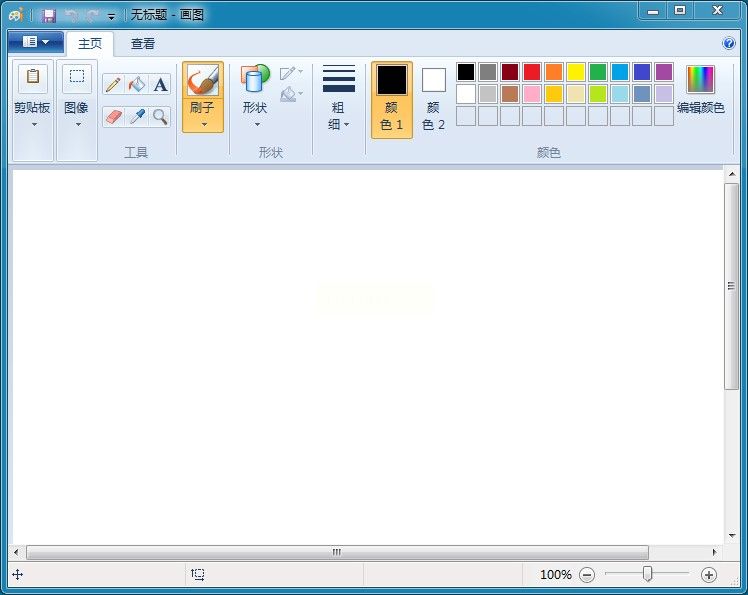Activate 颜色 1 foreground color
748x595 pixels.
(x=392, y=99)
